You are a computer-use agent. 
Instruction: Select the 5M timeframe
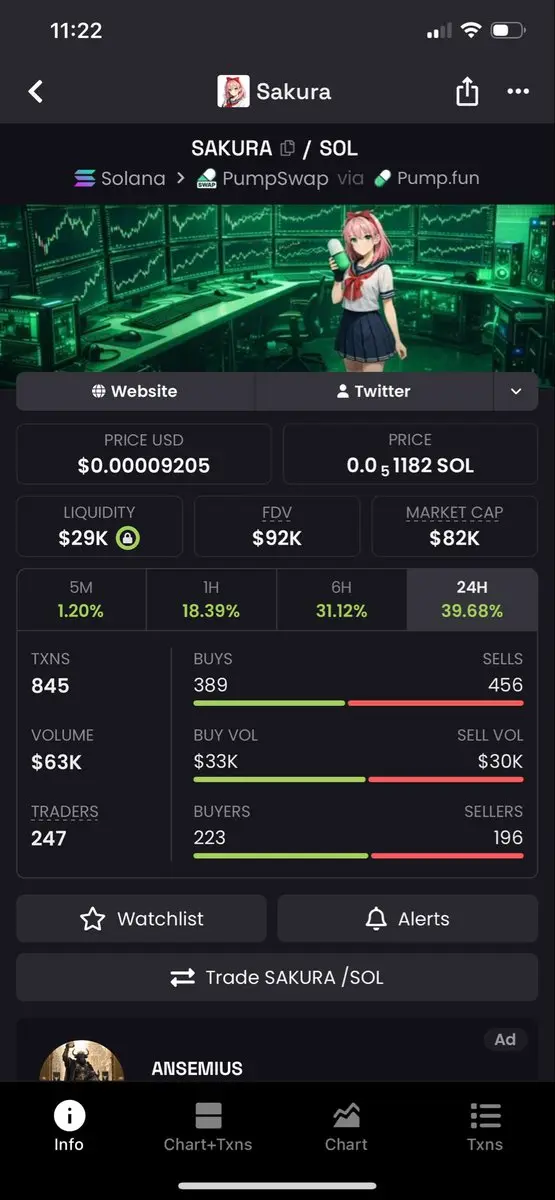tap(81, 600)
